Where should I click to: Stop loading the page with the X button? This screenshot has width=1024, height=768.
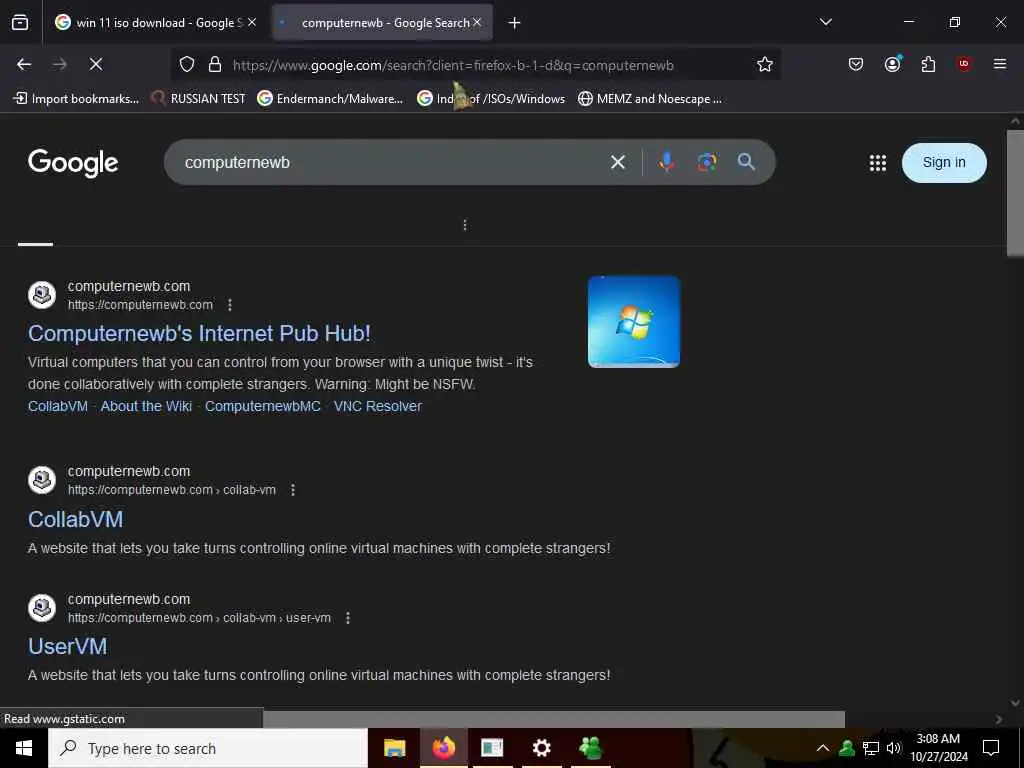tap(95, 64)
